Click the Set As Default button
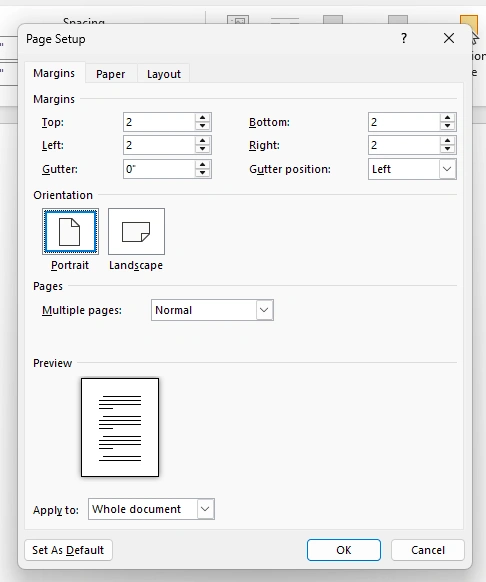This screenshot has width=486, height=582. (x=68, y=550)
